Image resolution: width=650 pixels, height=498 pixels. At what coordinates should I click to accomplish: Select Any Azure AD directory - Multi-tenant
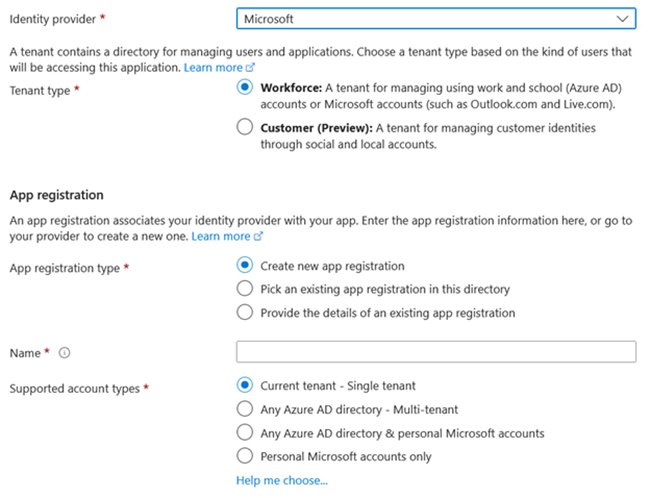tap(244, 409)
